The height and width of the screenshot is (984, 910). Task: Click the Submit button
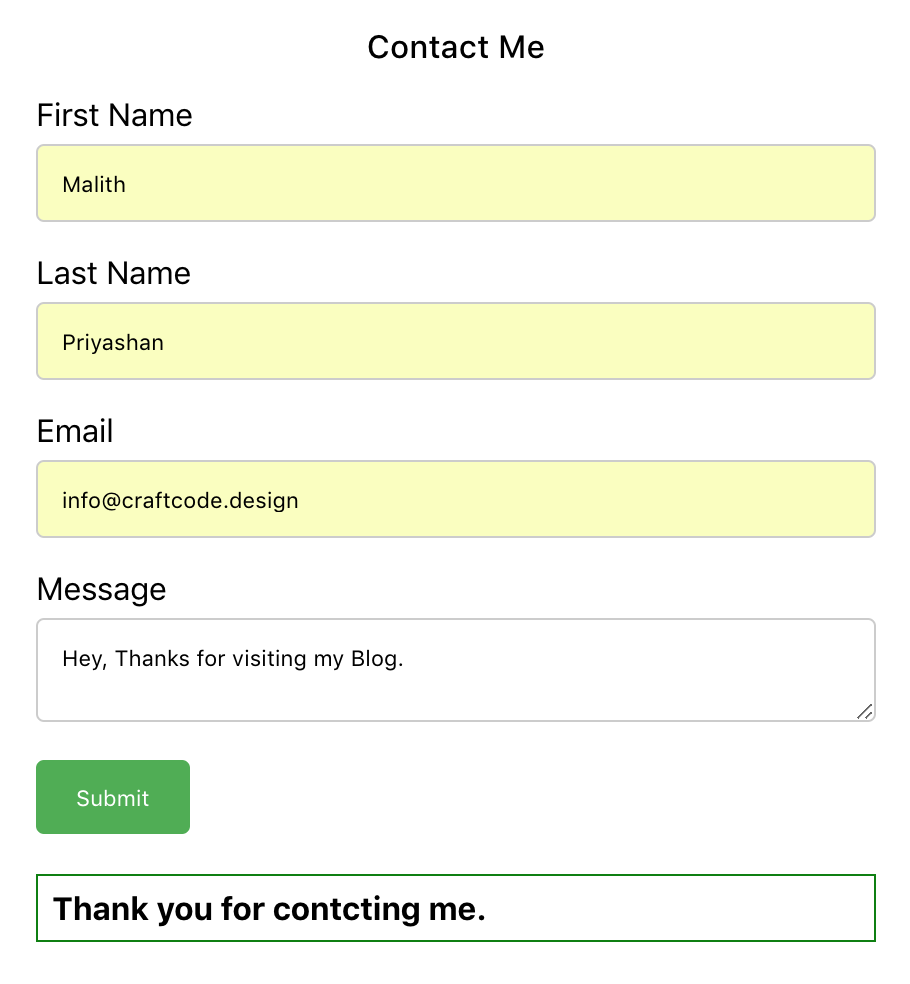(x=113, y=797)
